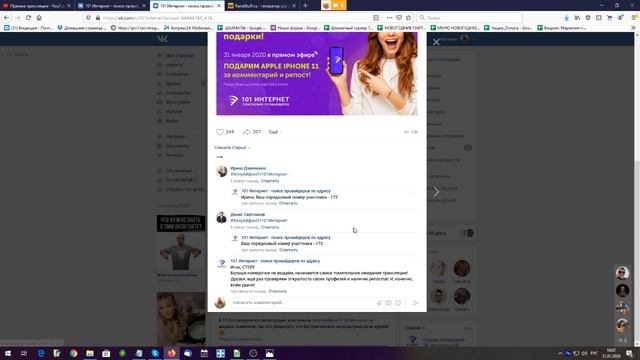Click Денис Светлаков's comment avatar
Viewport: 640px width, 360px height.
tap(222, 218)
